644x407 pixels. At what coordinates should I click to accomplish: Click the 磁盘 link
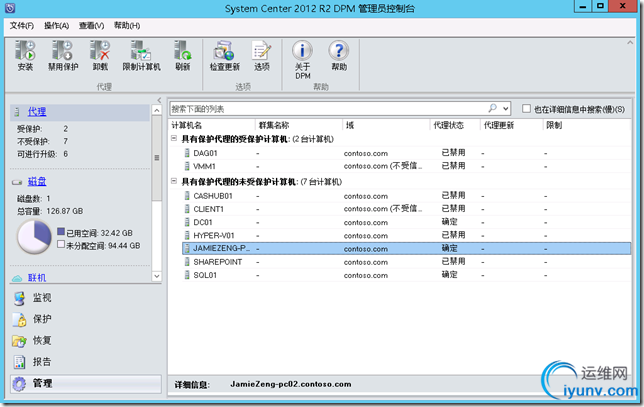[37, 182]
